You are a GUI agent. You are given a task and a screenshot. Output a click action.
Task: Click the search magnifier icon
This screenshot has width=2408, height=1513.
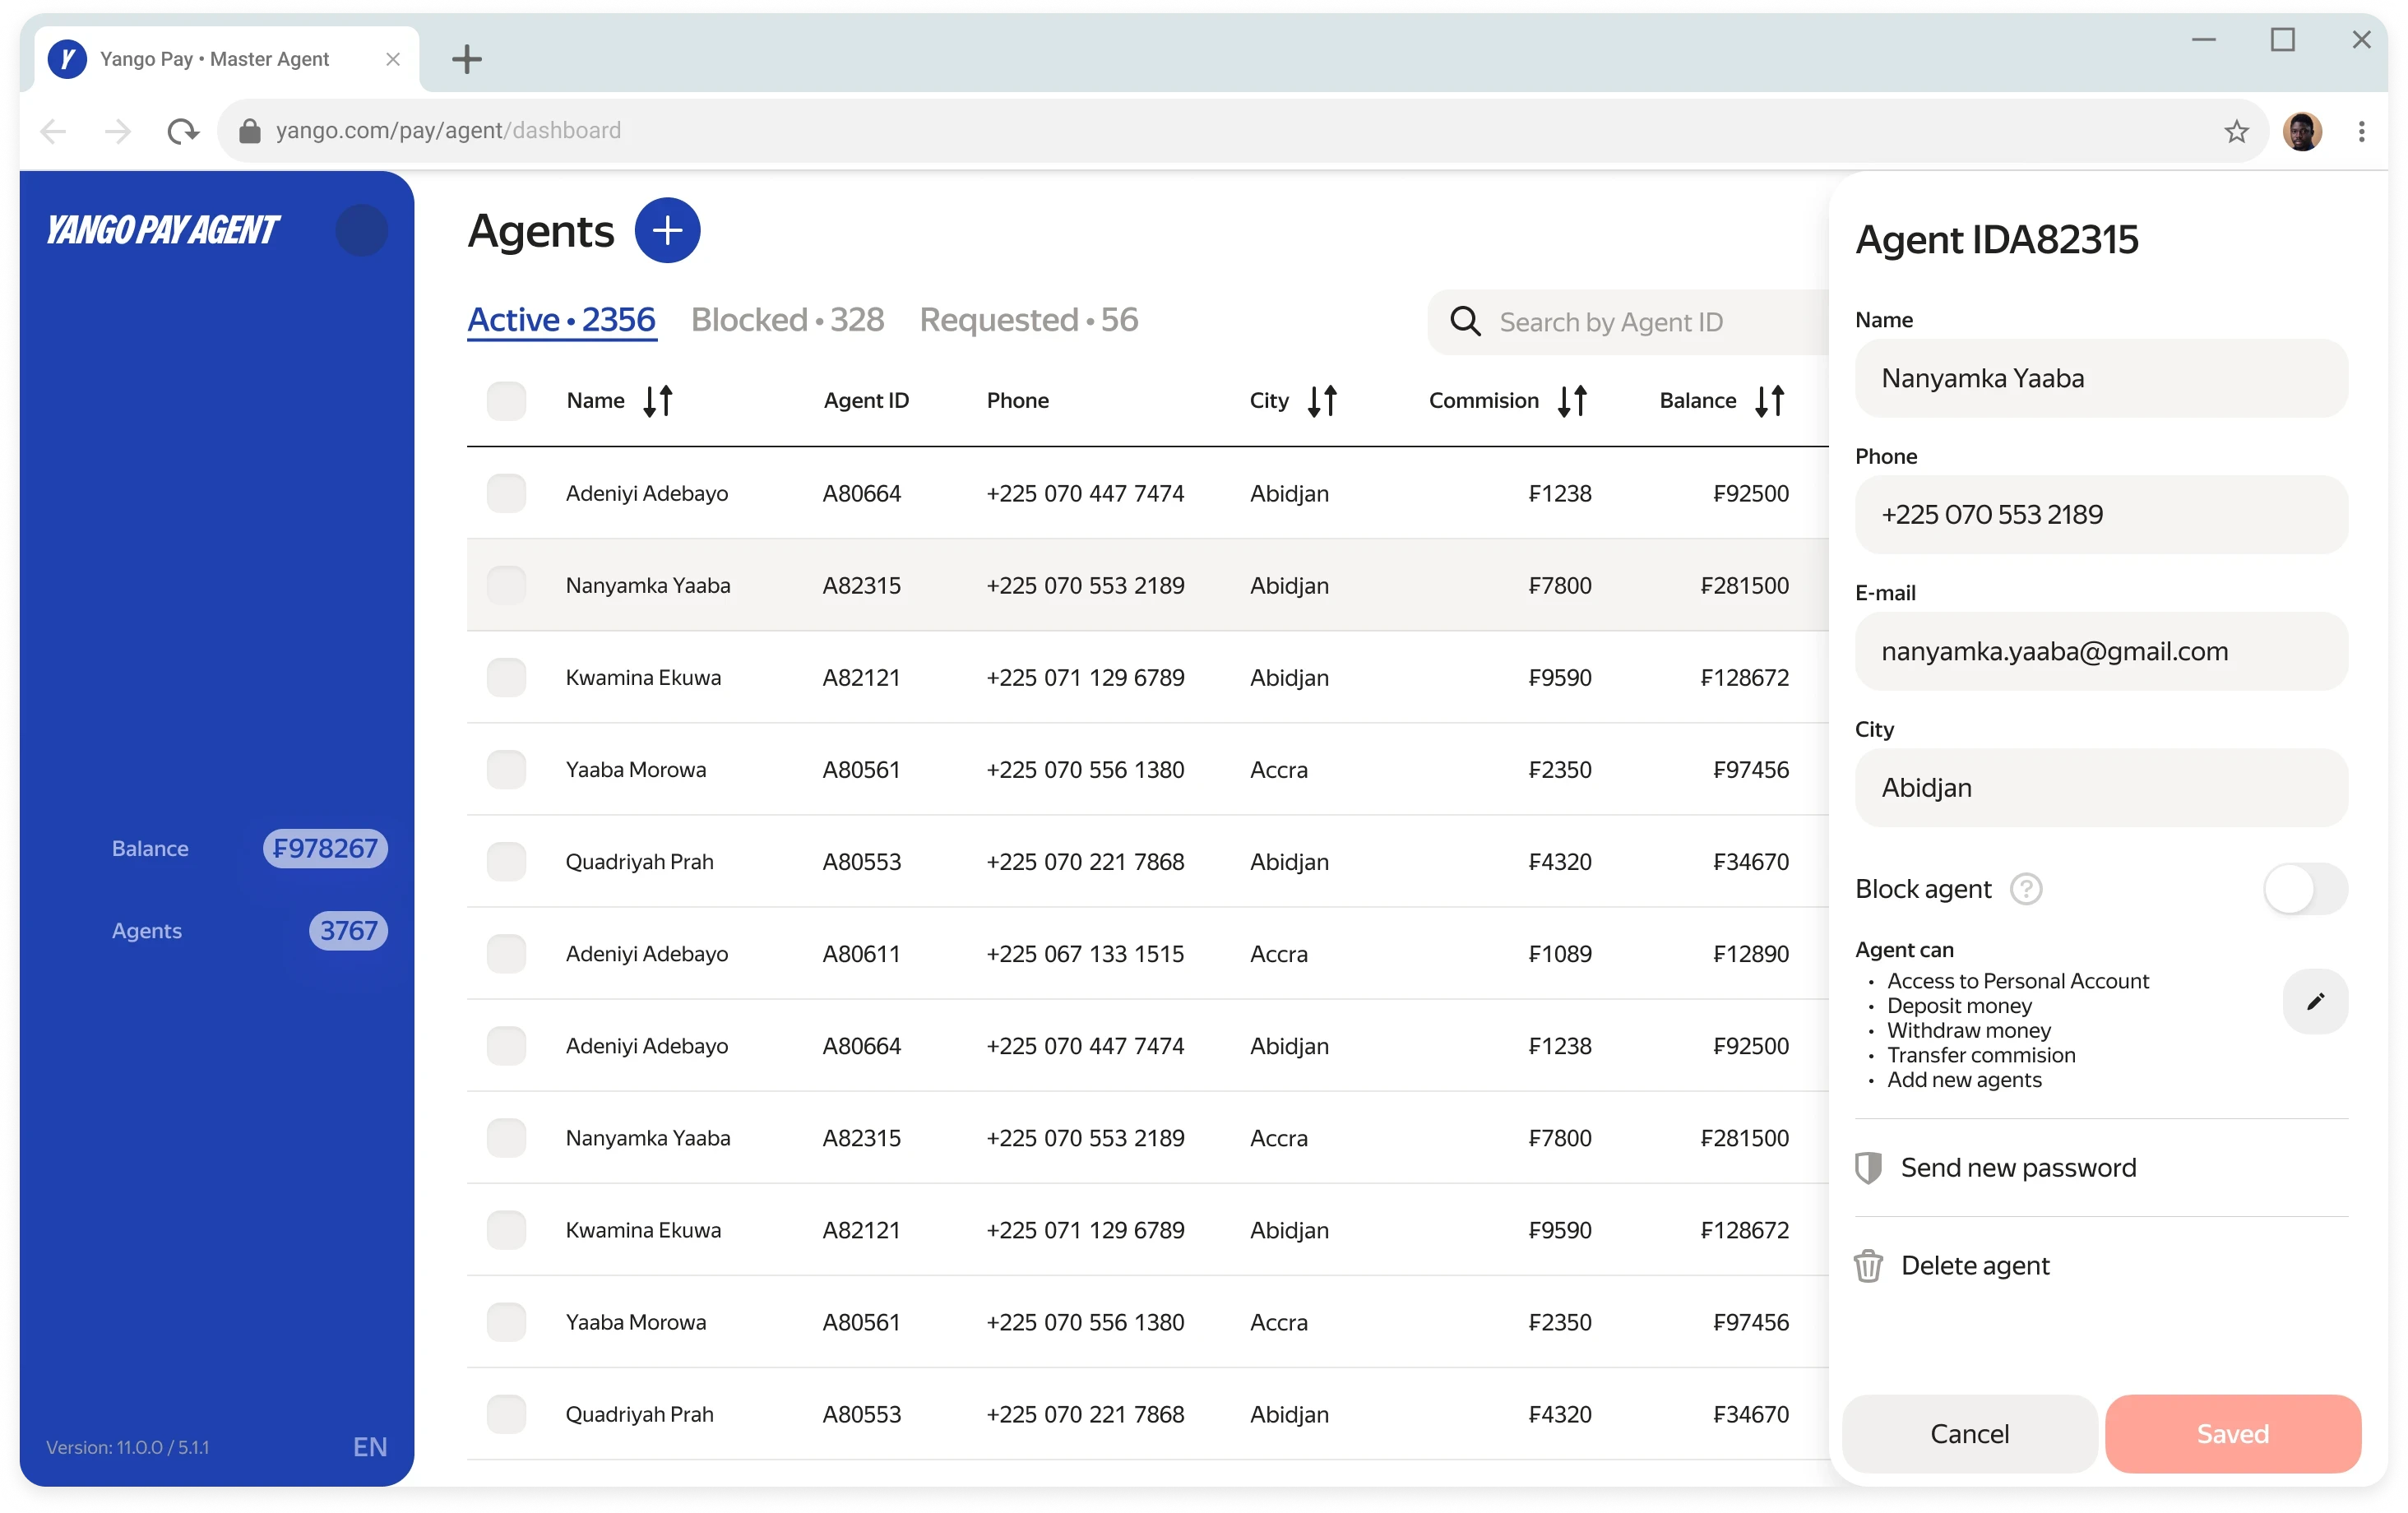(1464, 321)
